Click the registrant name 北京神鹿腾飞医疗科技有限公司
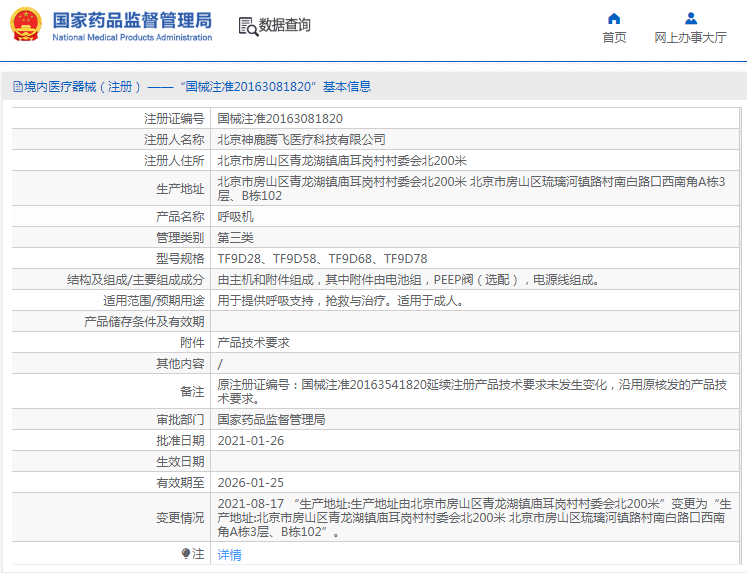Image resolution: width=747 pixels, height=573 pixels. click(301, 139)
